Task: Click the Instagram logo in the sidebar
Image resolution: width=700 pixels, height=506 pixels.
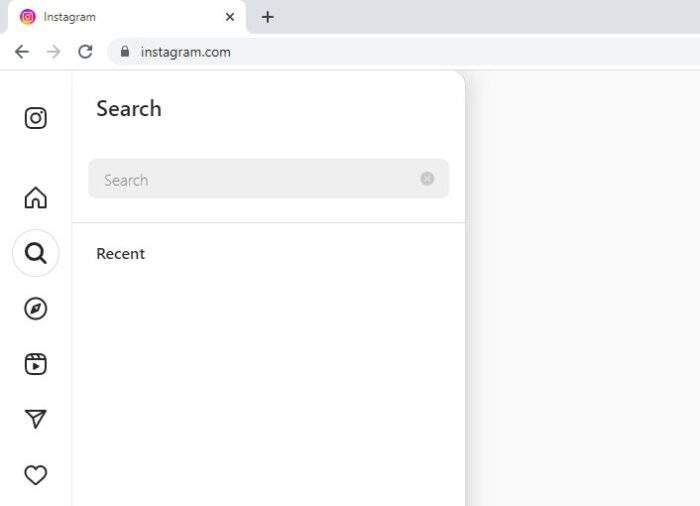Action: (x=36, y=118)
